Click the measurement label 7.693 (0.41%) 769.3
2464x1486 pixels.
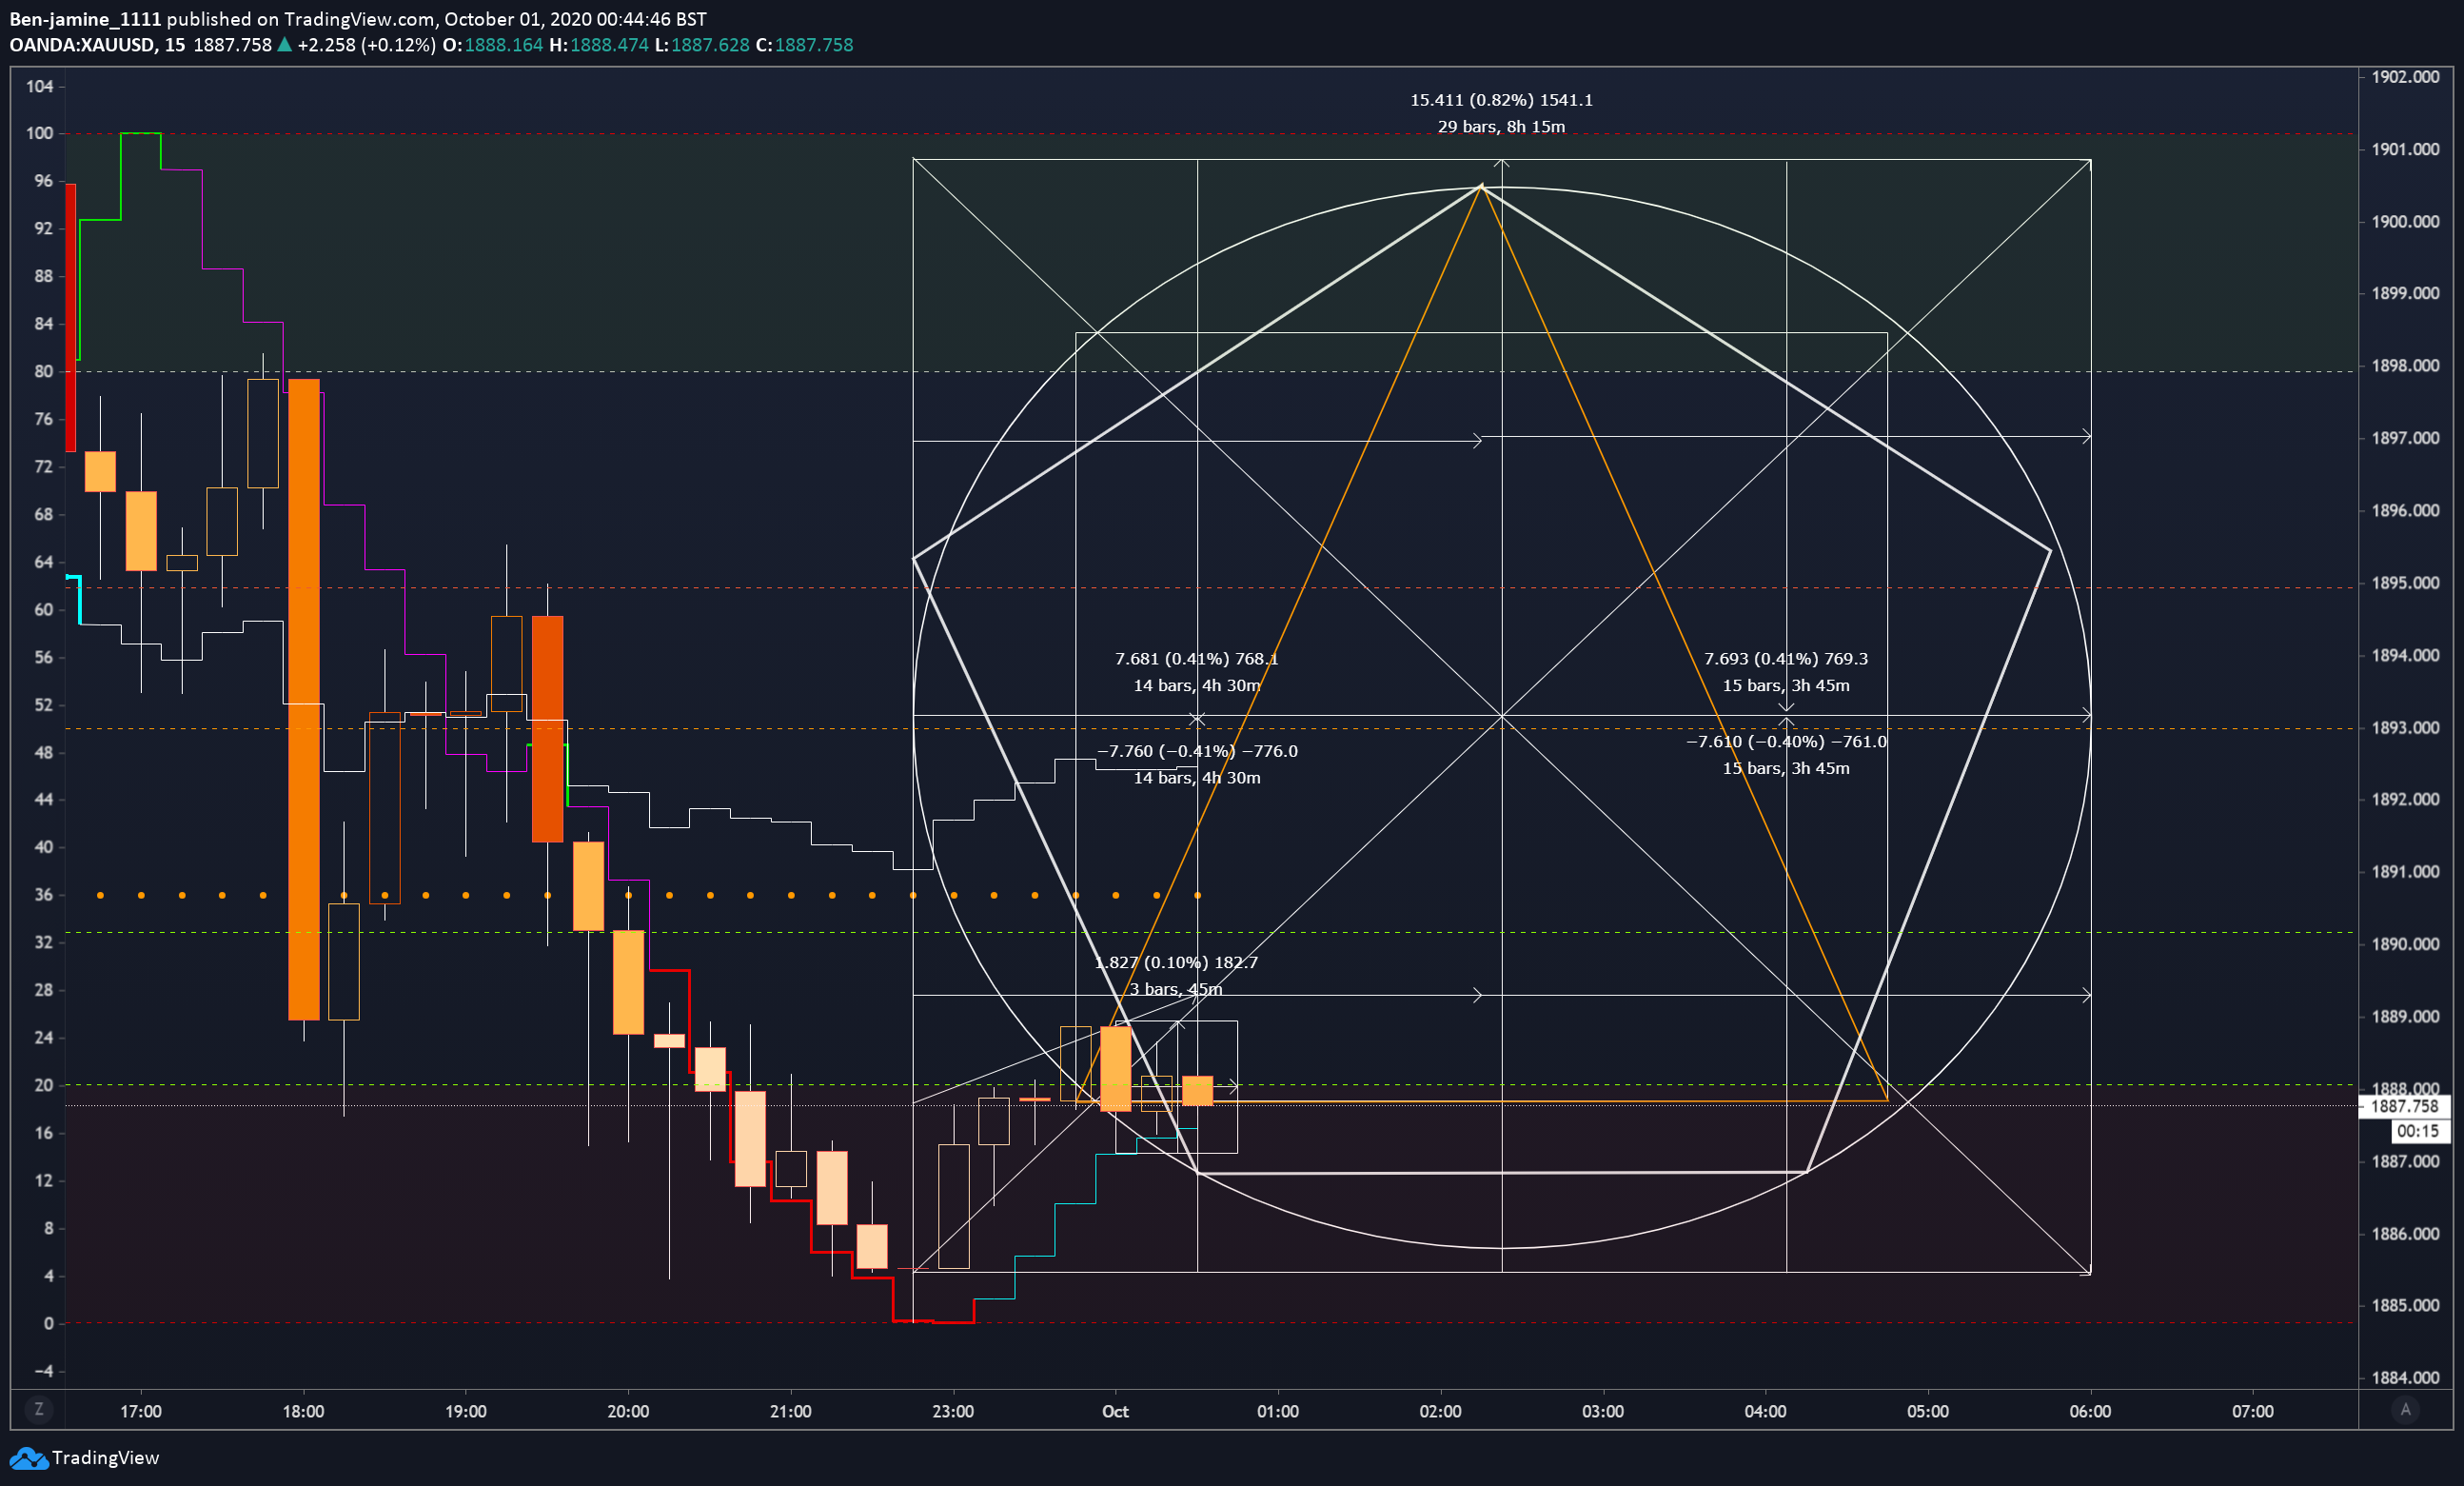click(x=1786, y=659)
